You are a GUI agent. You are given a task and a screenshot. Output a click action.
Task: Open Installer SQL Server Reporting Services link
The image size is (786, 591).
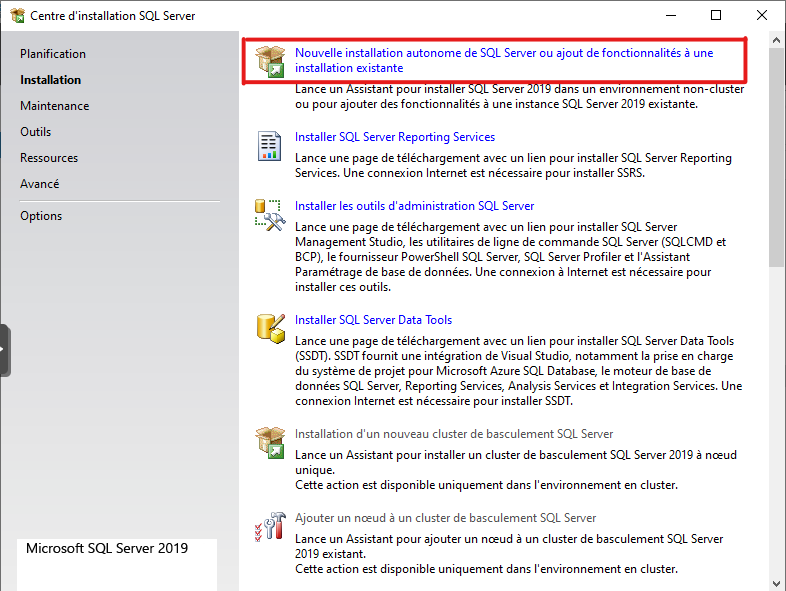pyautogui.click(x=395, y=137)
